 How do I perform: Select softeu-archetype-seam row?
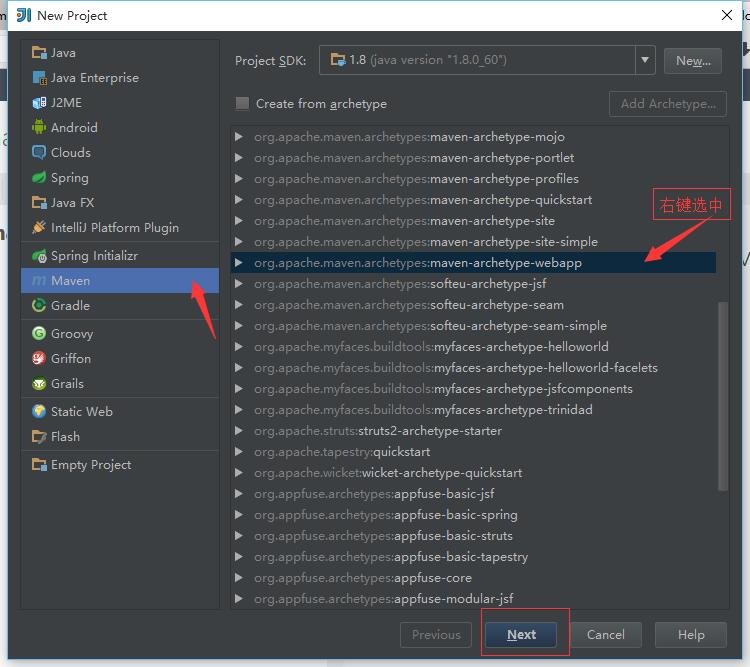[x=473, y=305]
